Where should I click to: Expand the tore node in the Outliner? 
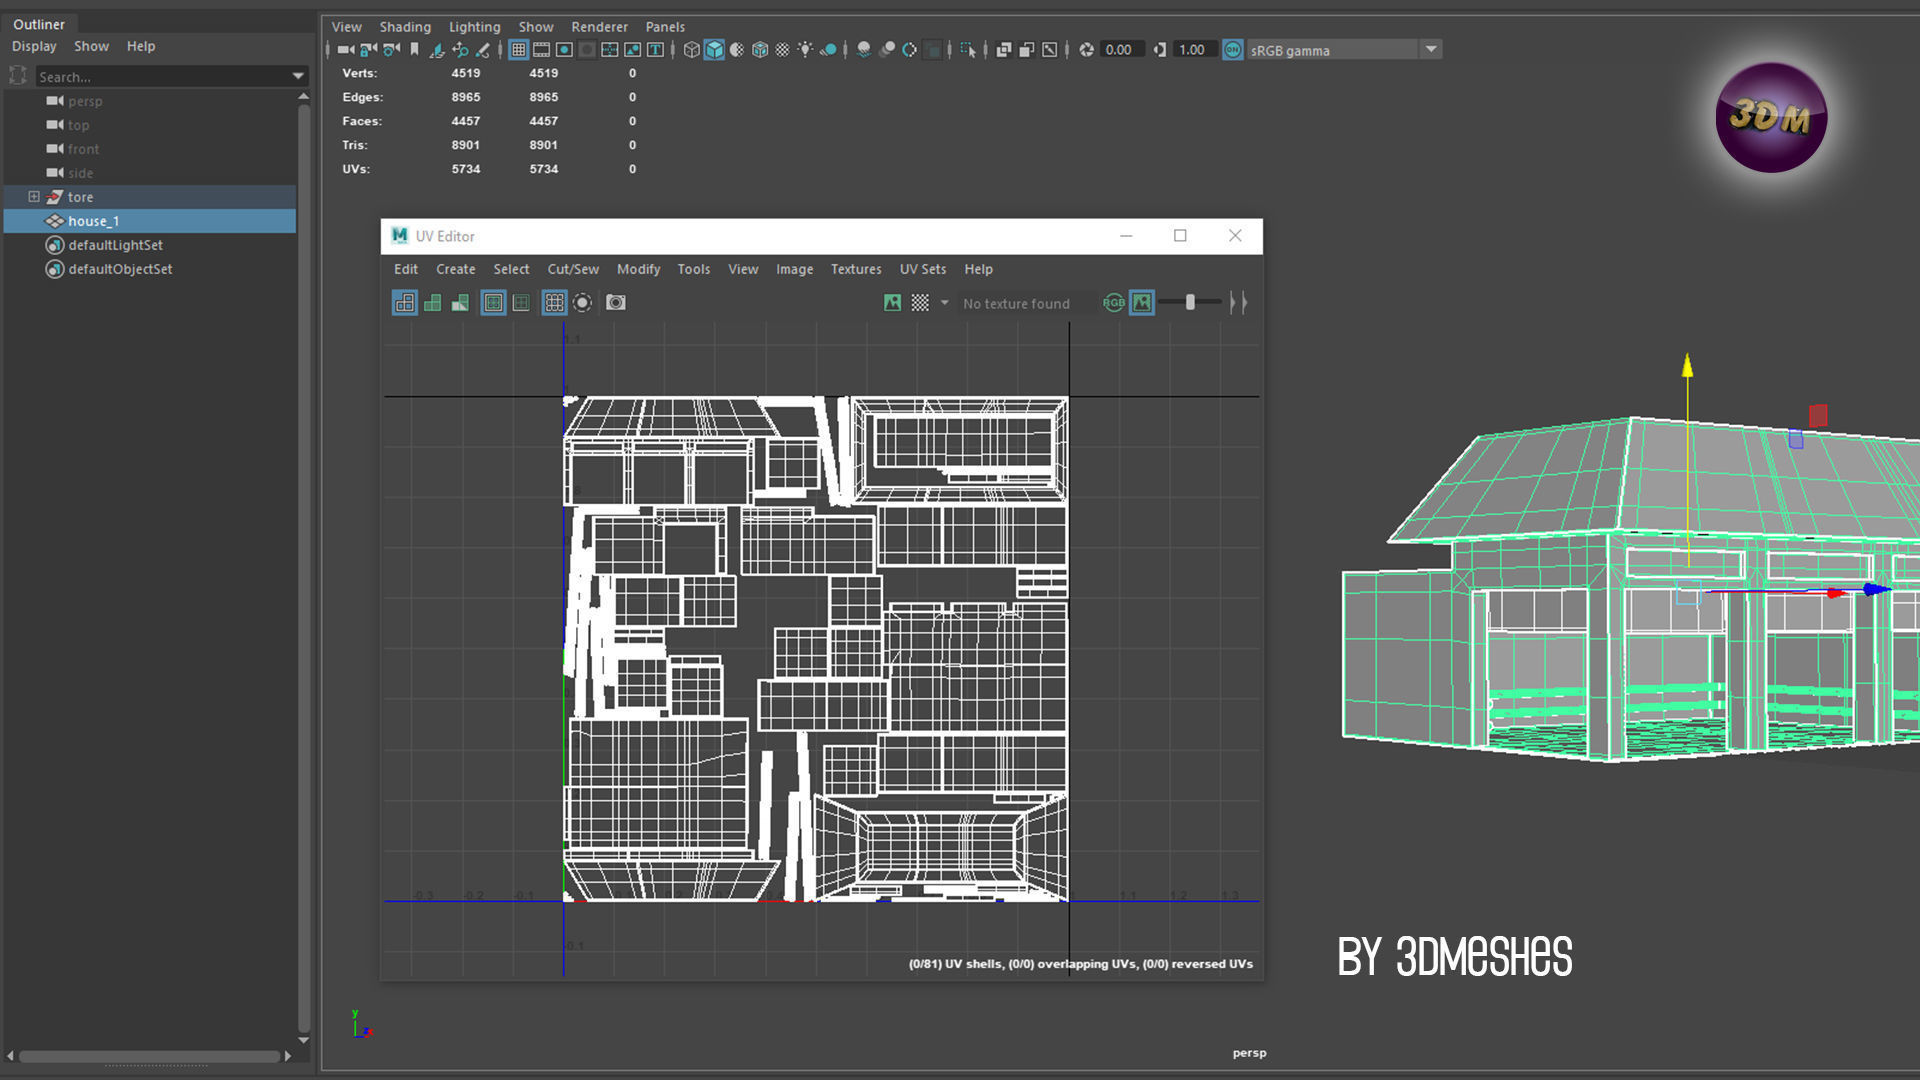click(x=33, y=197)
